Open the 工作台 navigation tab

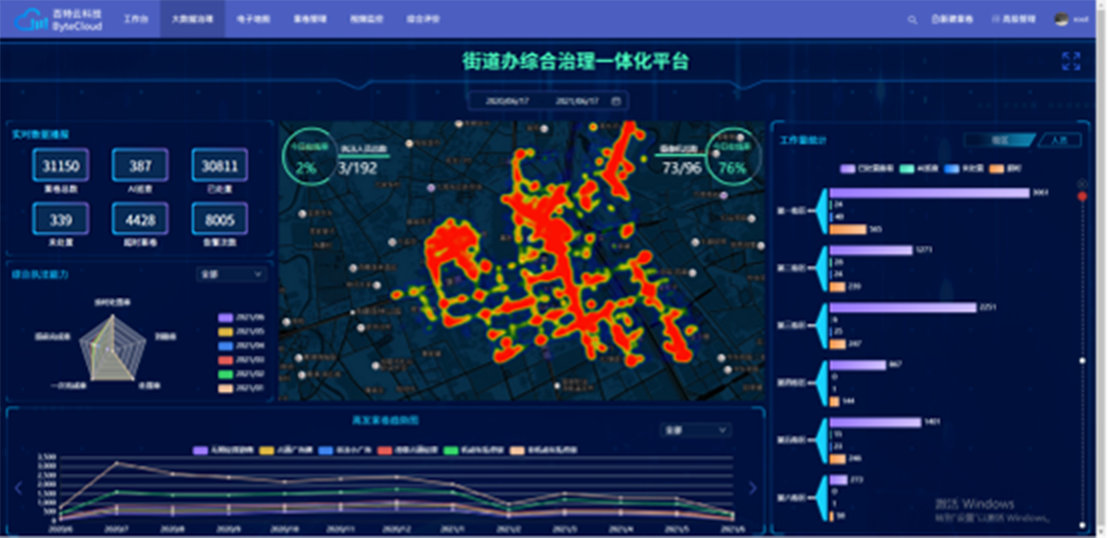click(x=135, y=19)
